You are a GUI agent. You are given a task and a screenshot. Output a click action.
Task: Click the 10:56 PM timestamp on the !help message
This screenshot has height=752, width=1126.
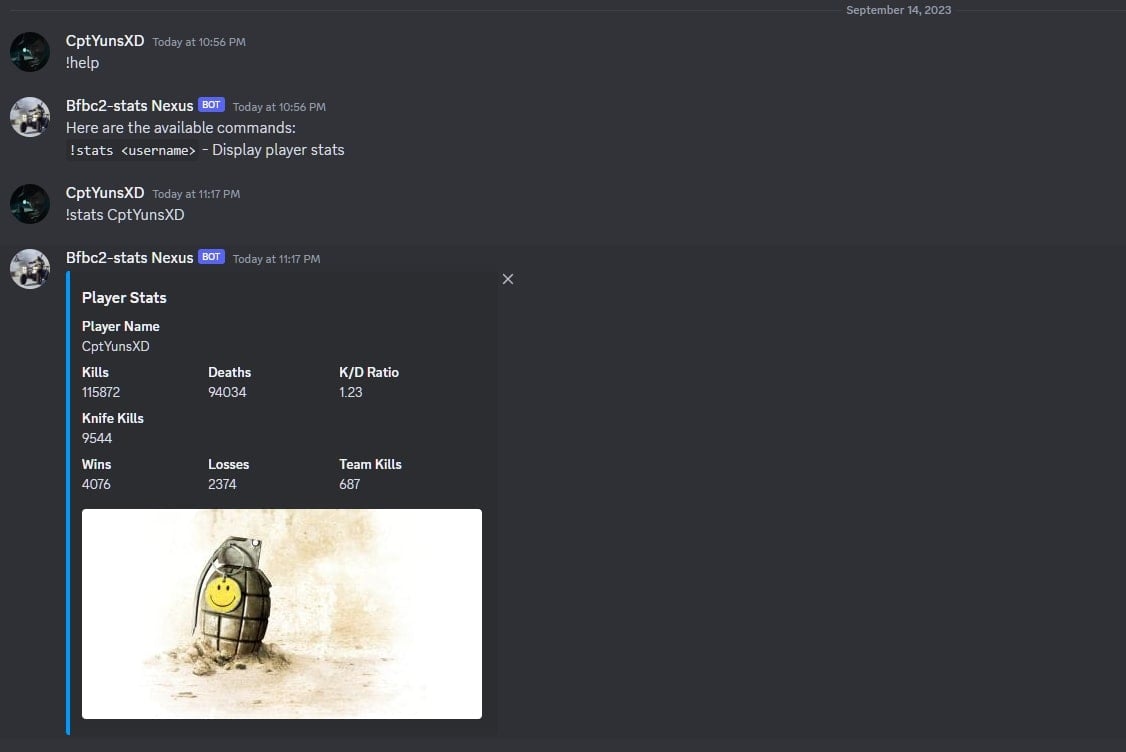pos(199,42)
